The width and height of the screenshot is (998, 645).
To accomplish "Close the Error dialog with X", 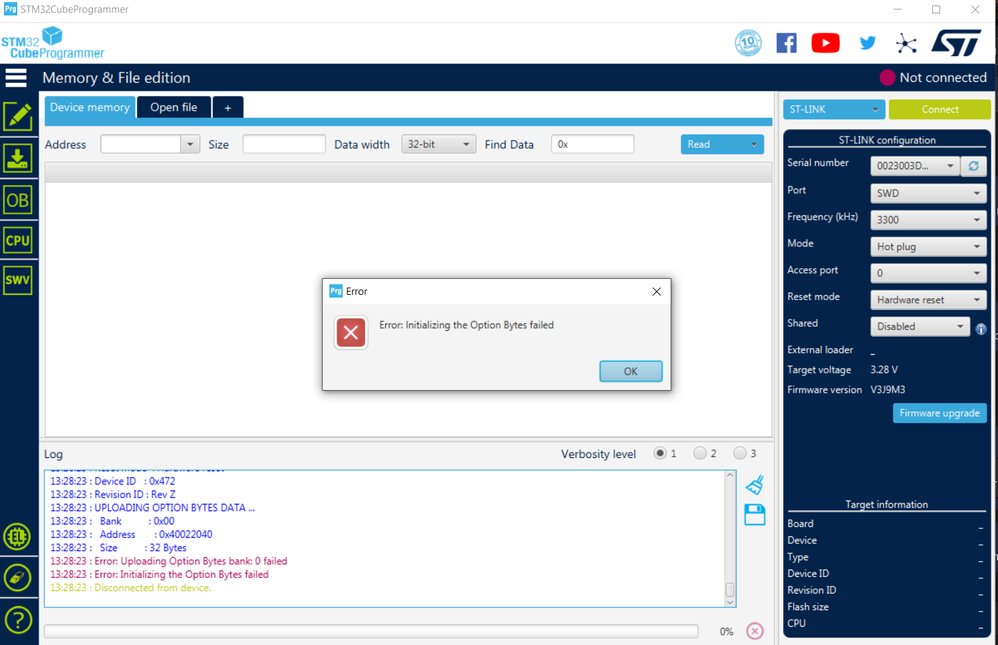I will point(657,292).
